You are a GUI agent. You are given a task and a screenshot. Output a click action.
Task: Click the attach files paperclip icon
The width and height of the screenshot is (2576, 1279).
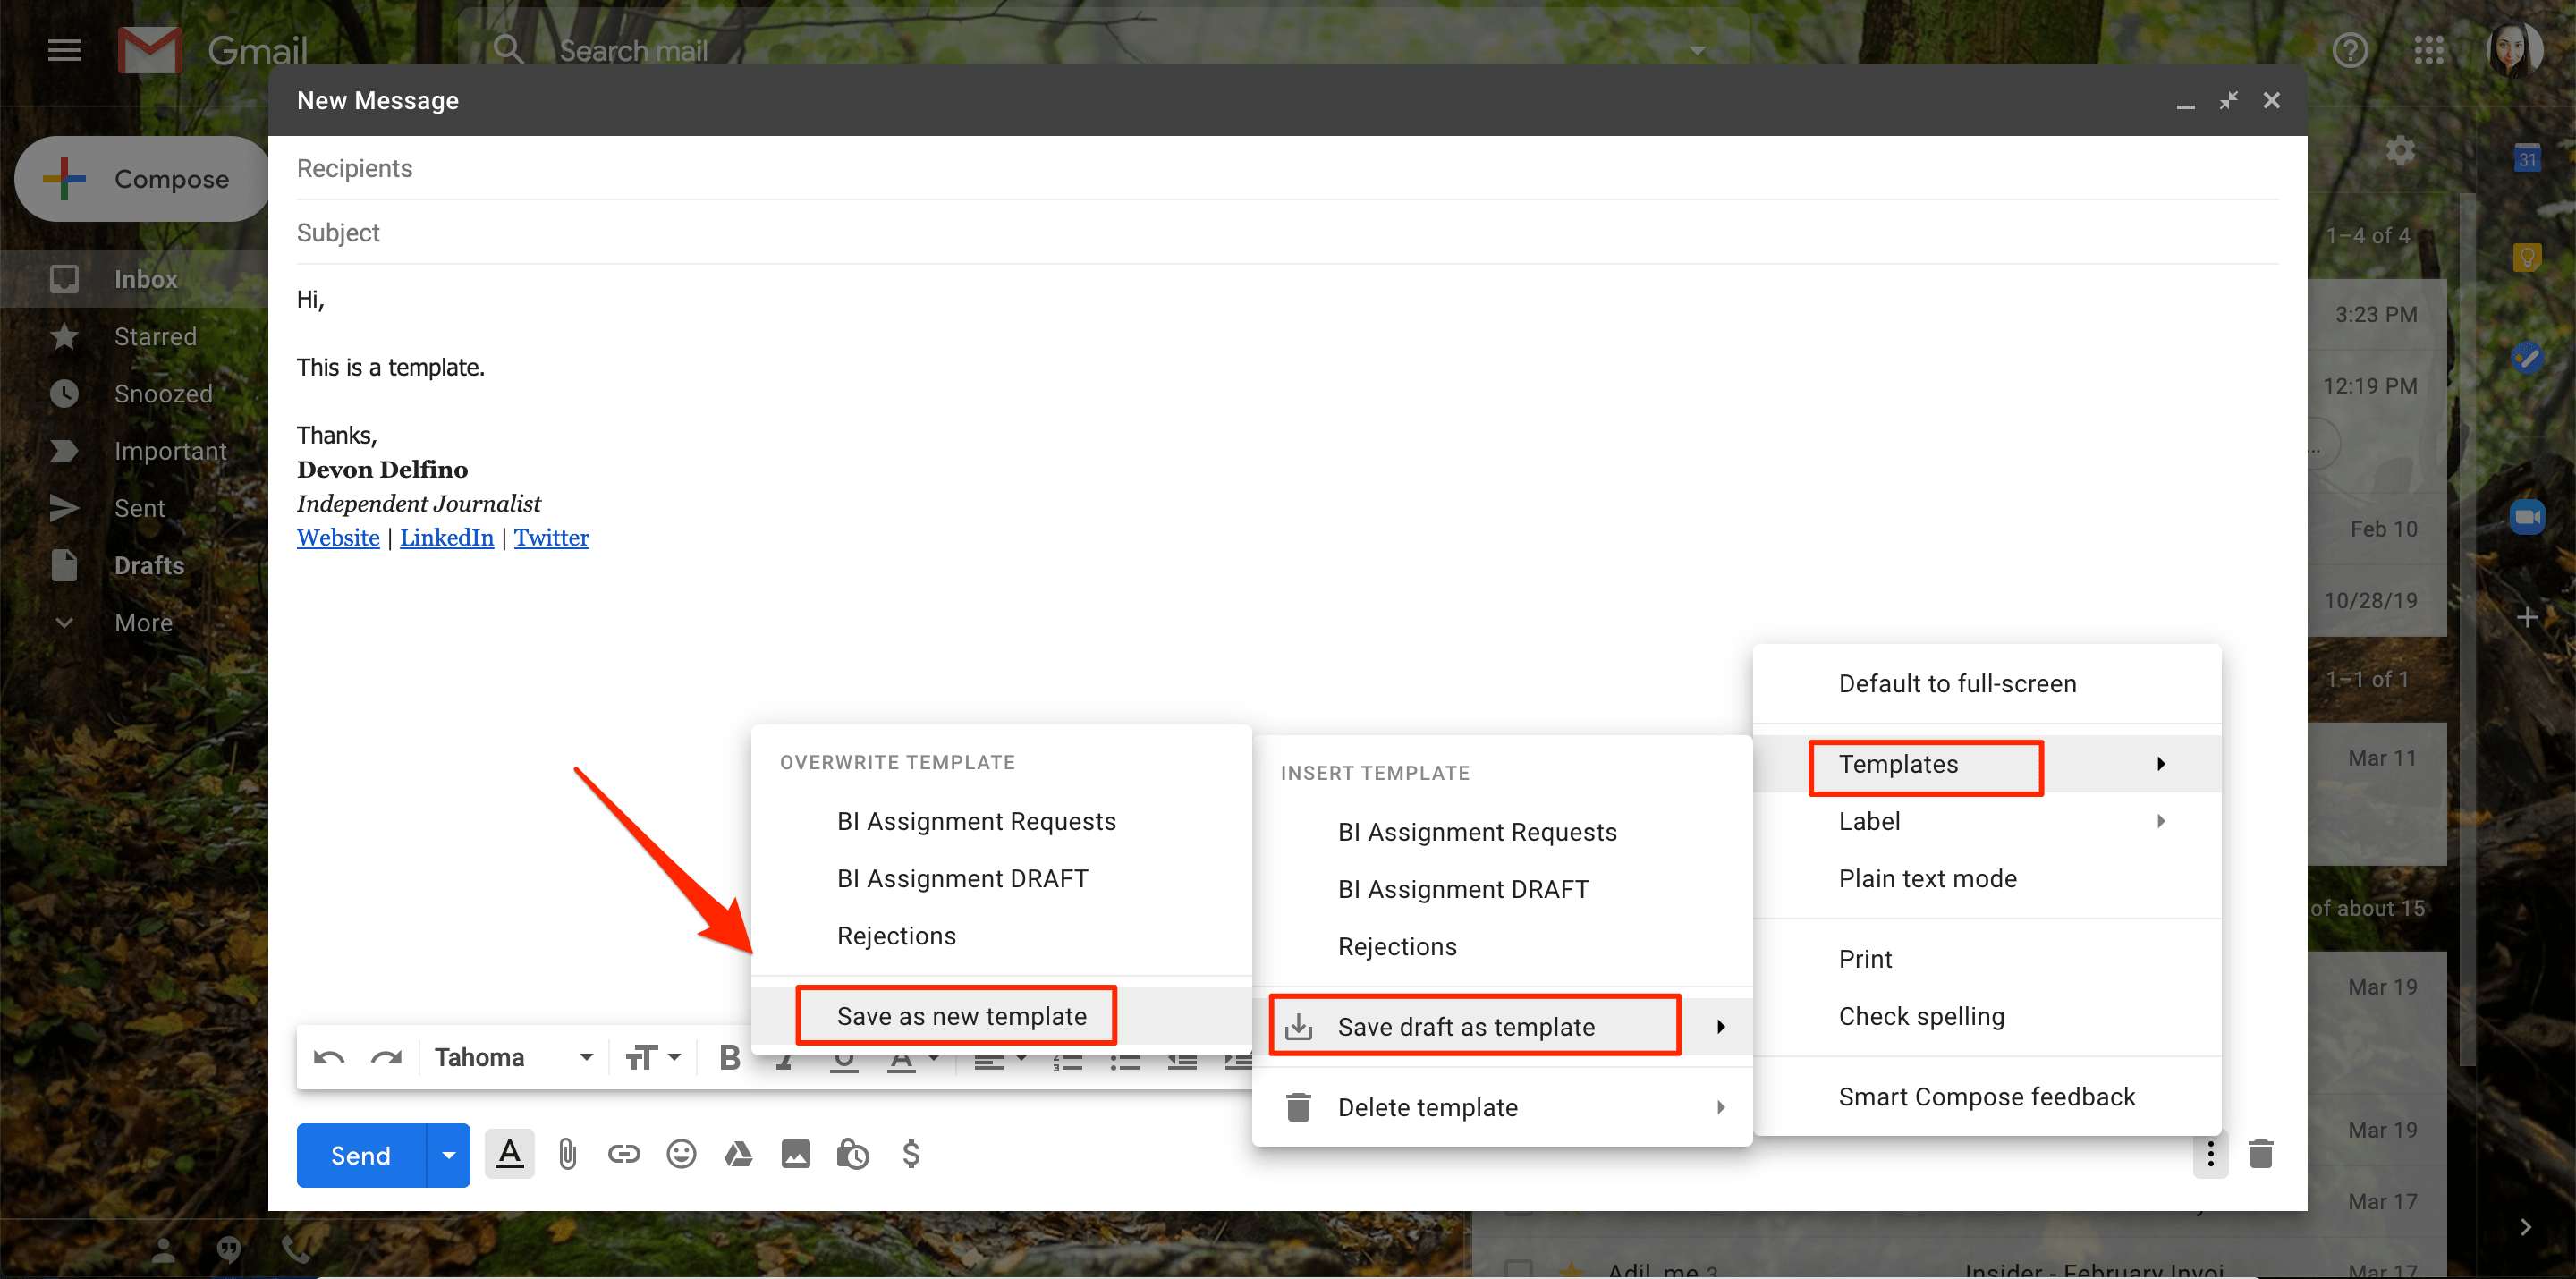[x=567, y=1155]
